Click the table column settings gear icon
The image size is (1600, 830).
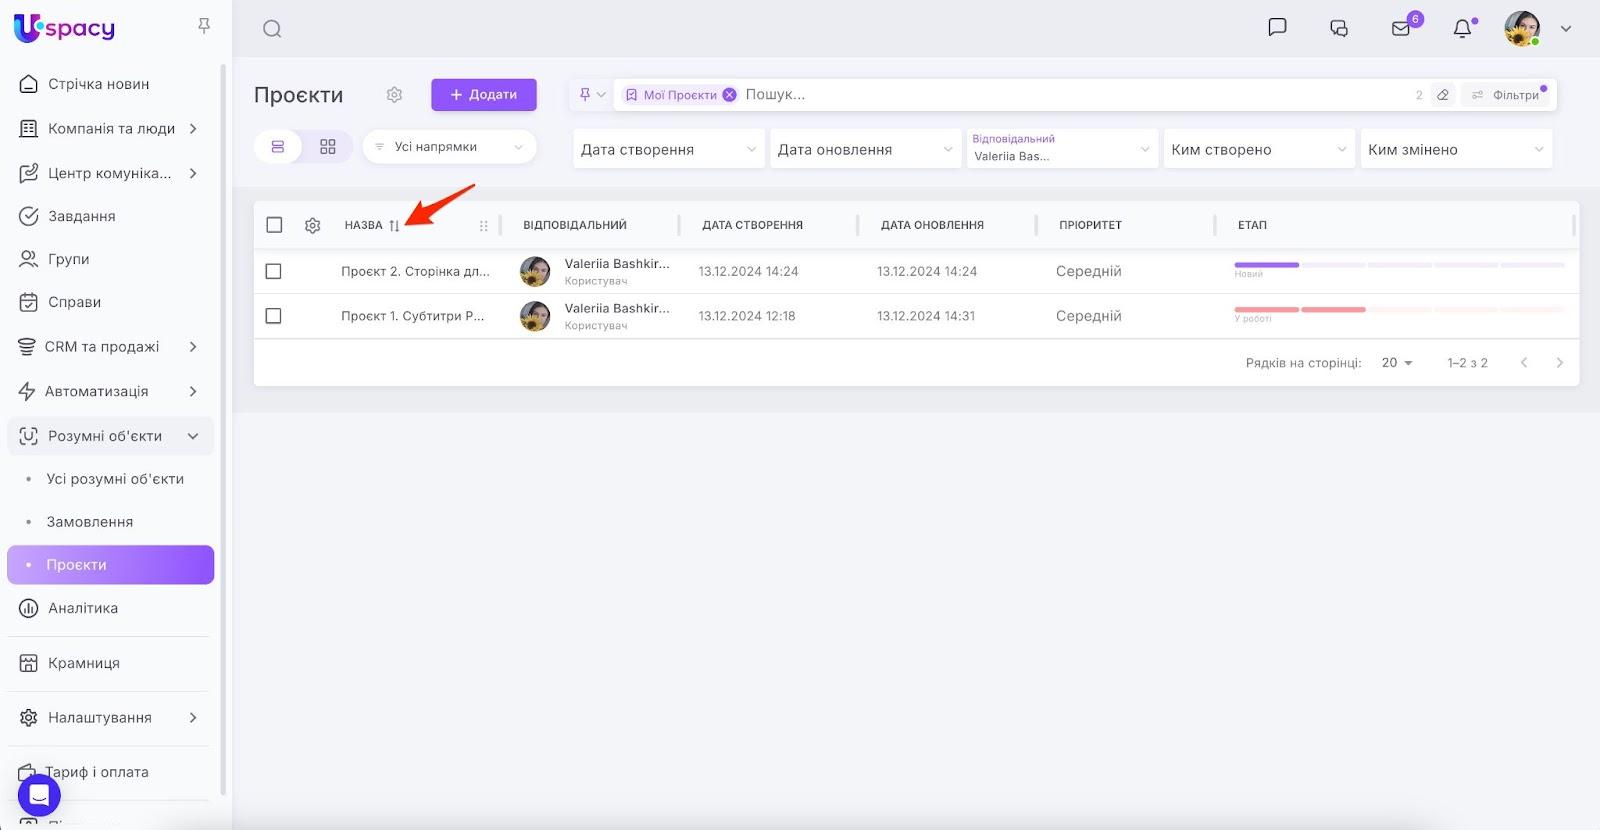pyautogui.click(x=312, y=226)
